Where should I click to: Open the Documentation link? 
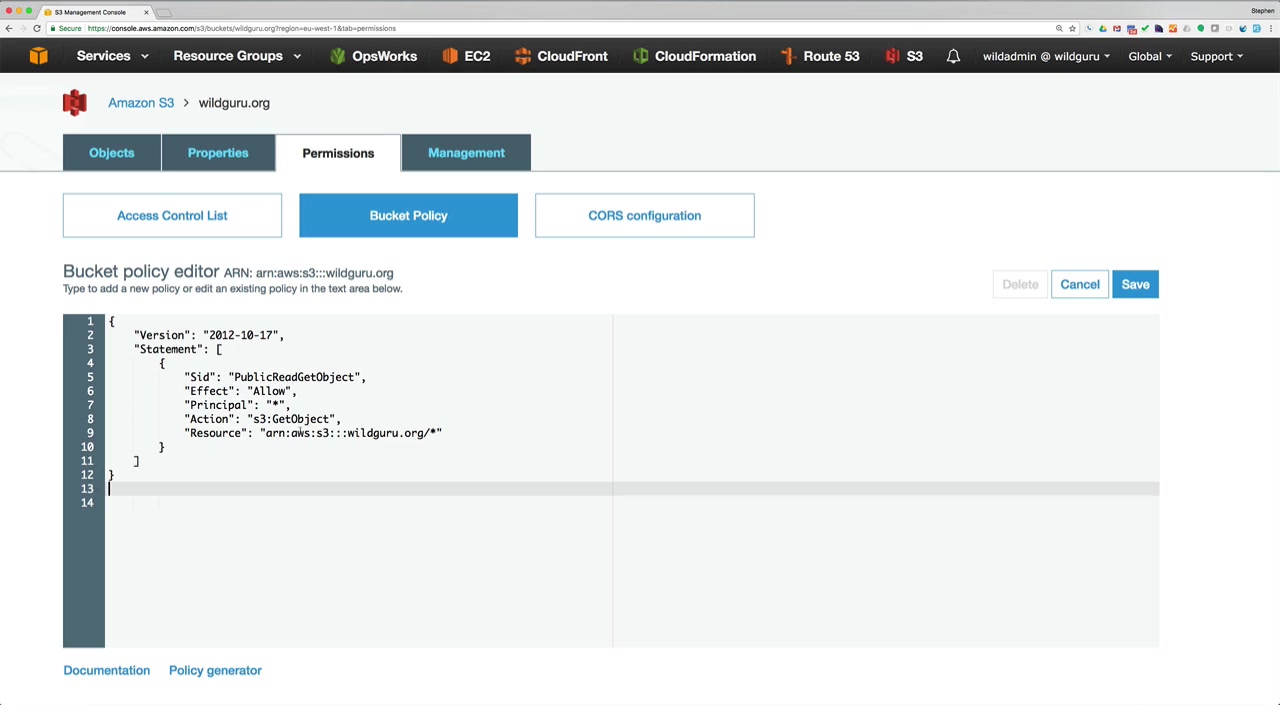[107, 671]
